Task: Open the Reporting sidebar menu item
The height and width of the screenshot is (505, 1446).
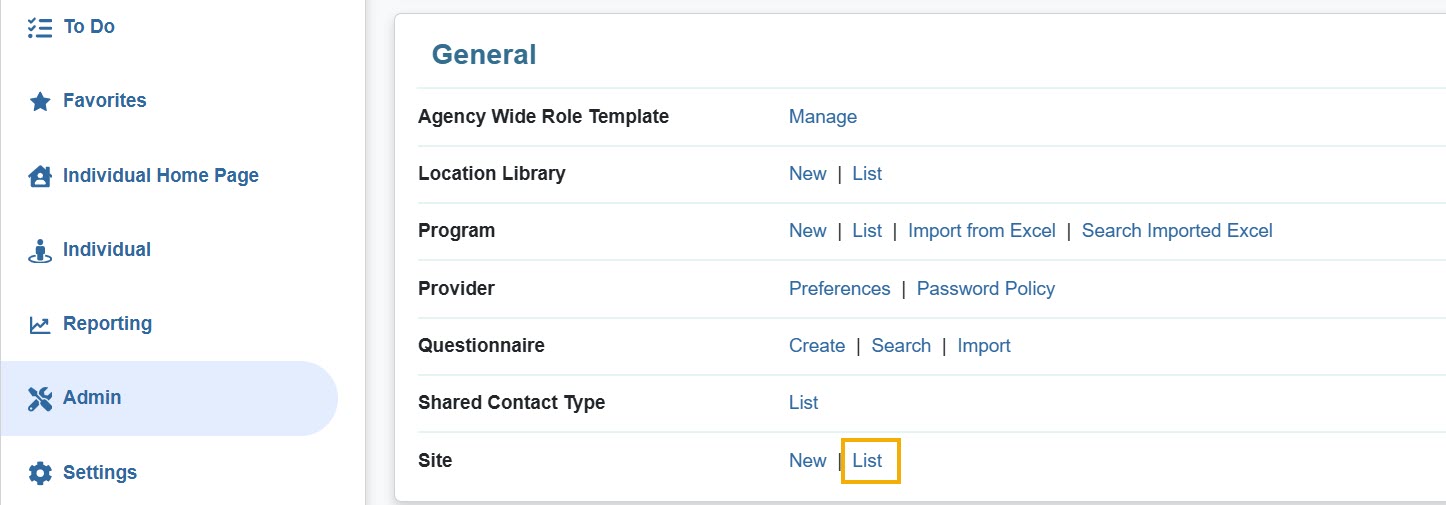Action: point(107,324)
